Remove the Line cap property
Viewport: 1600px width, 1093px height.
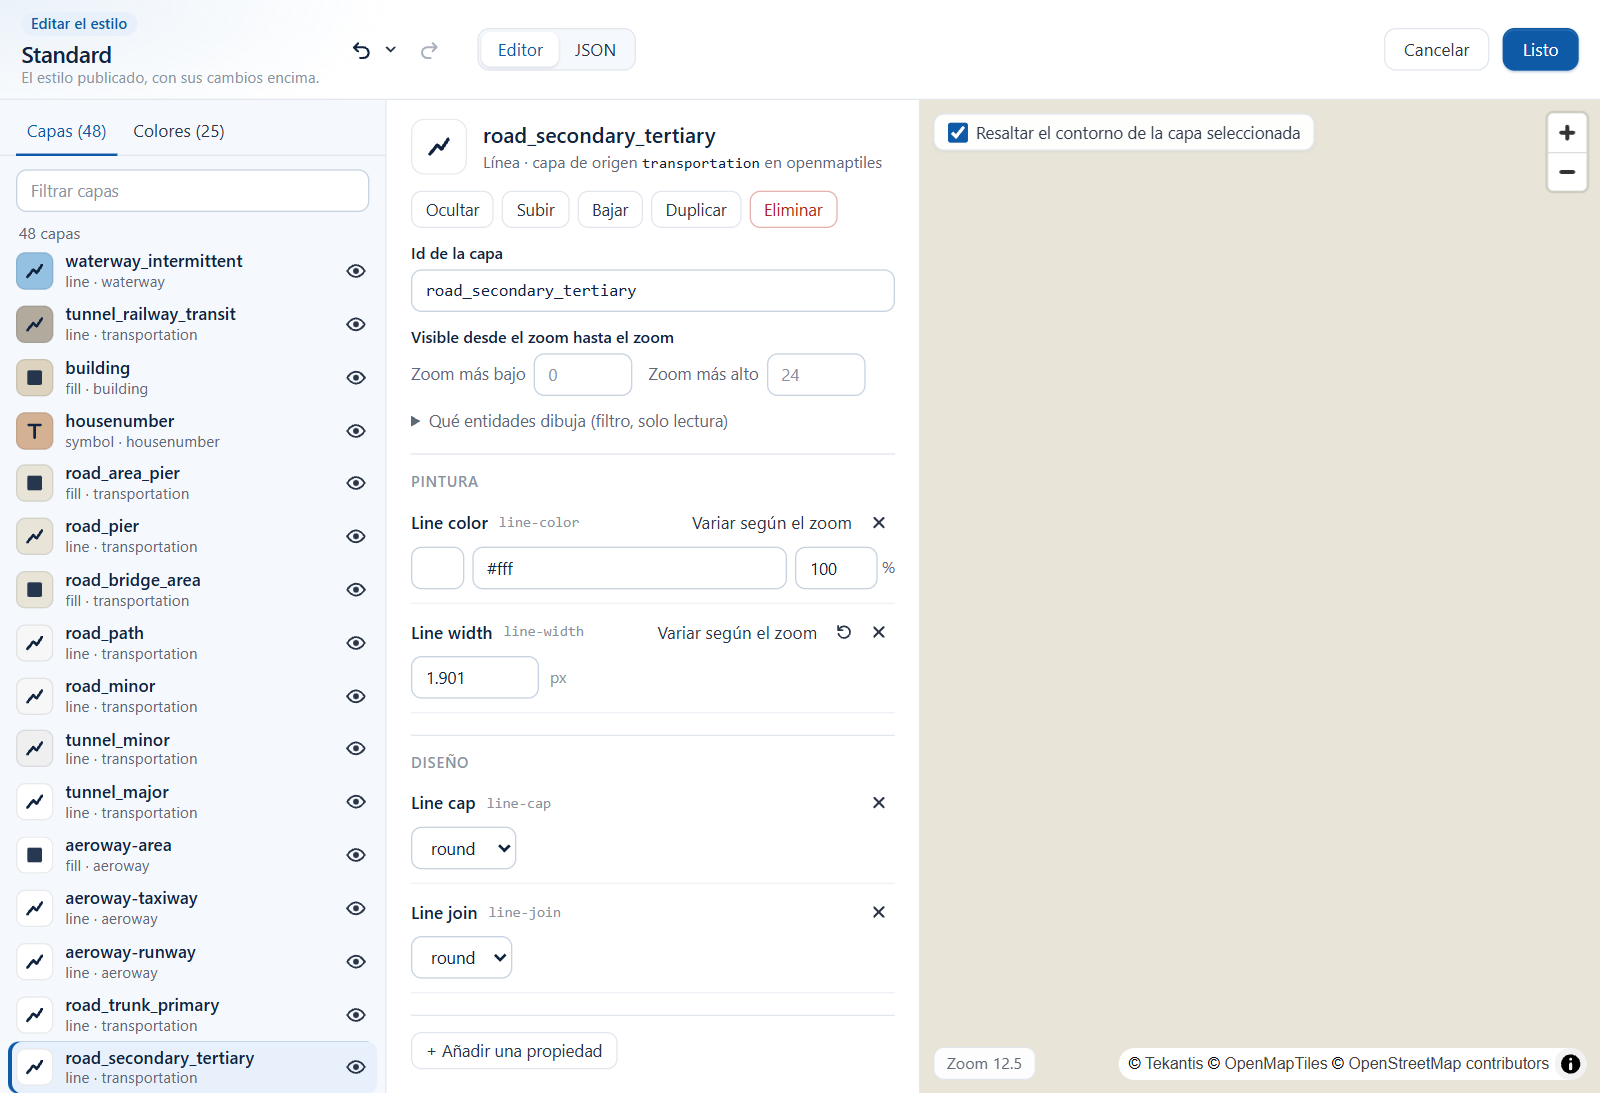click(x=879, y=803)
